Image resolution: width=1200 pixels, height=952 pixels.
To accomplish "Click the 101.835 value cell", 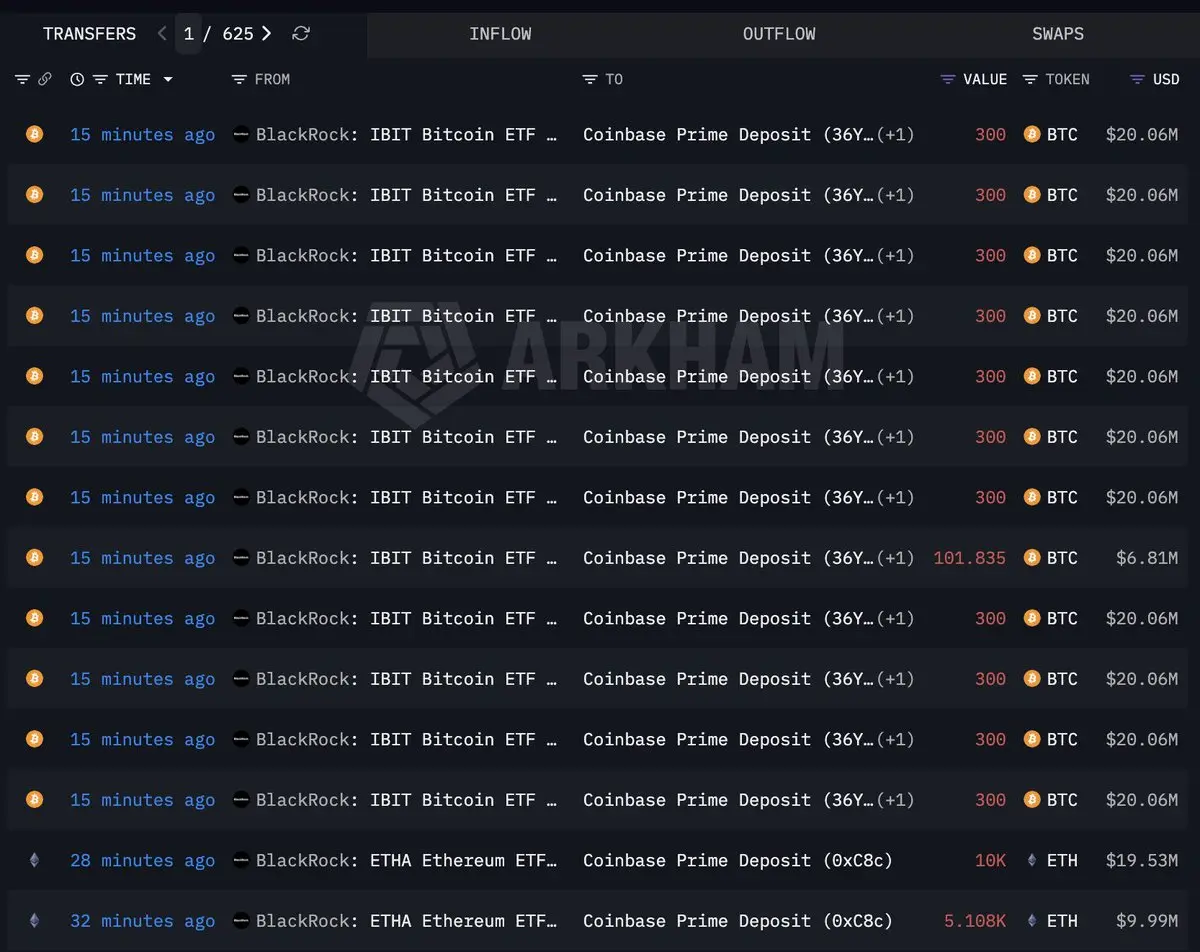I will coord(969,558).
